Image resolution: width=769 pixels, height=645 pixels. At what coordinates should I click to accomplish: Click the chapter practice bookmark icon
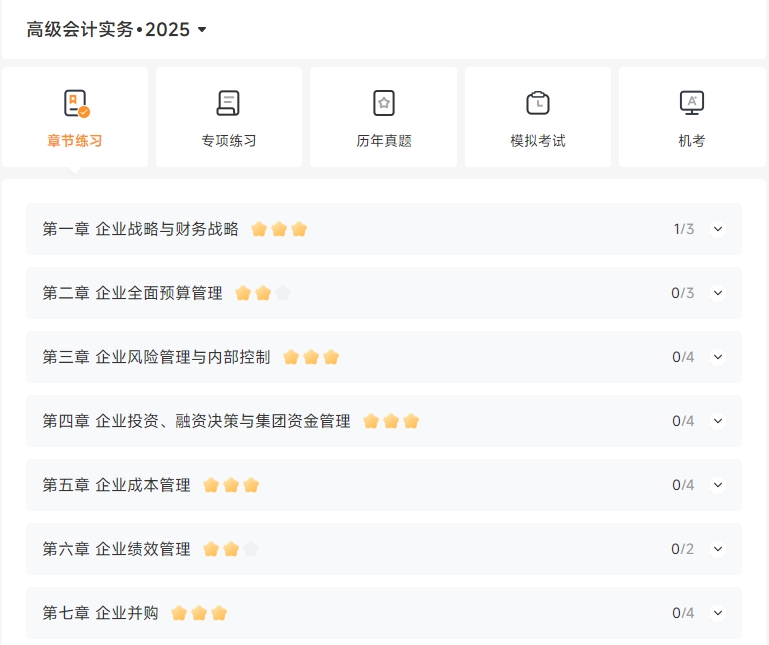tap(75, 103)
